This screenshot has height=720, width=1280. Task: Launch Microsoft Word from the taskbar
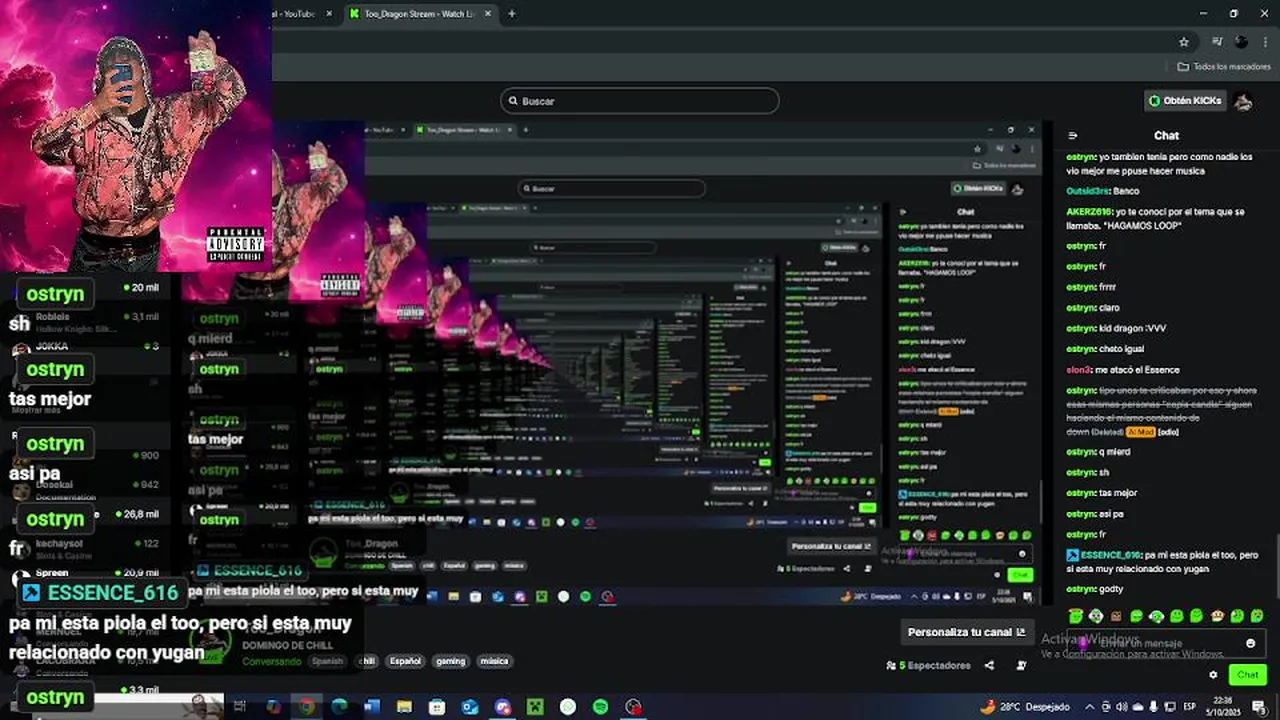click(x=372, y=706)
